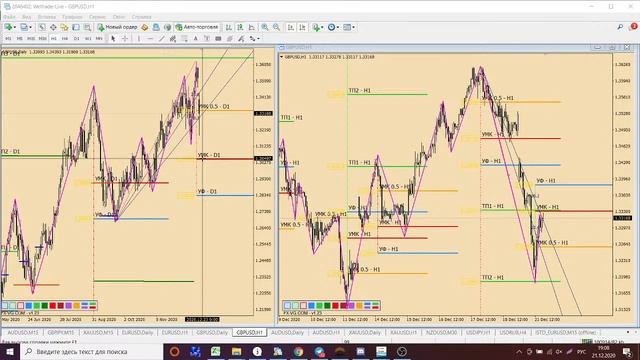Switch timeframe to M30
640x360 pixels.
pos(42,39)
